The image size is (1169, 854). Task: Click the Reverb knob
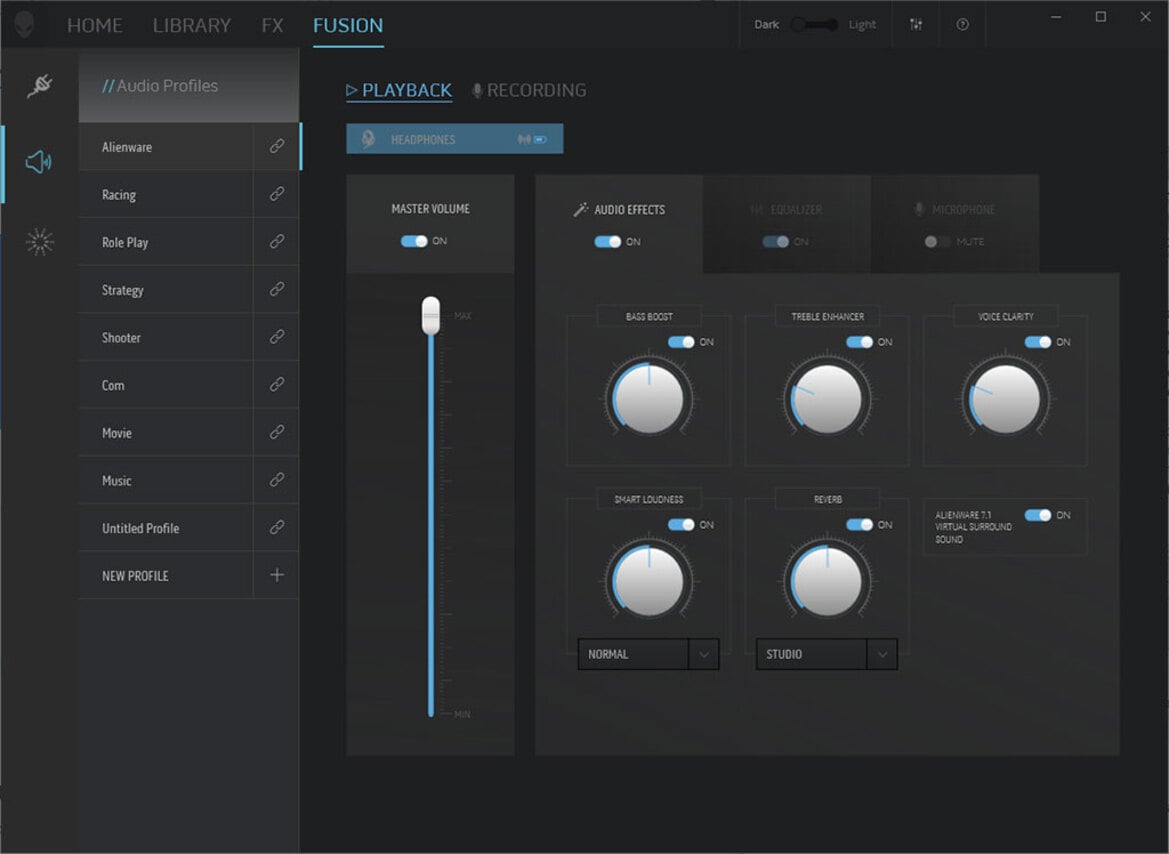click(x=827, y=582)
